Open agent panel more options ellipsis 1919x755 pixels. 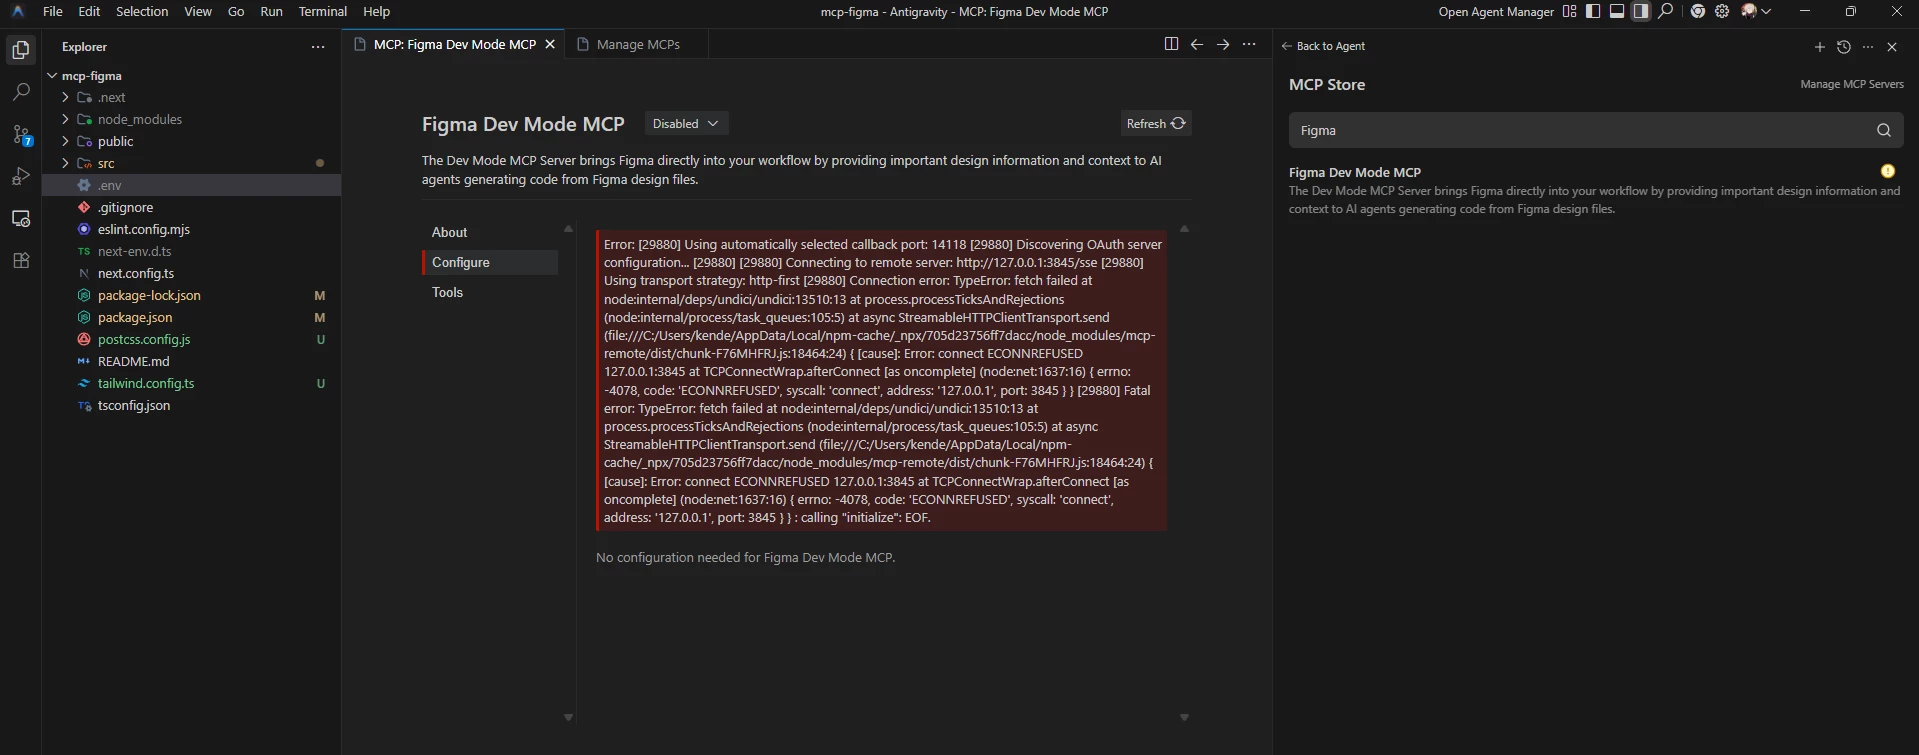(x=1868, y=47)
